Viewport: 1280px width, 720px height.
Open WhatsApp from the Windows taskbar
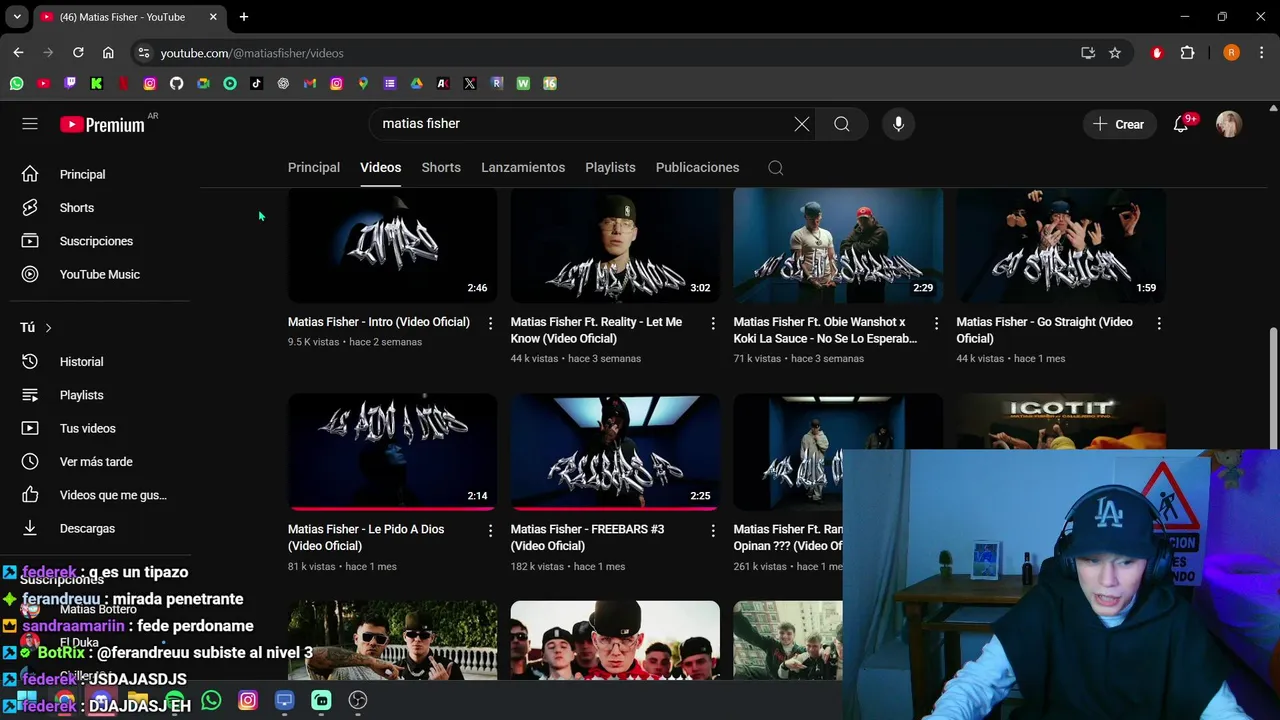click(x=211, y=701)
